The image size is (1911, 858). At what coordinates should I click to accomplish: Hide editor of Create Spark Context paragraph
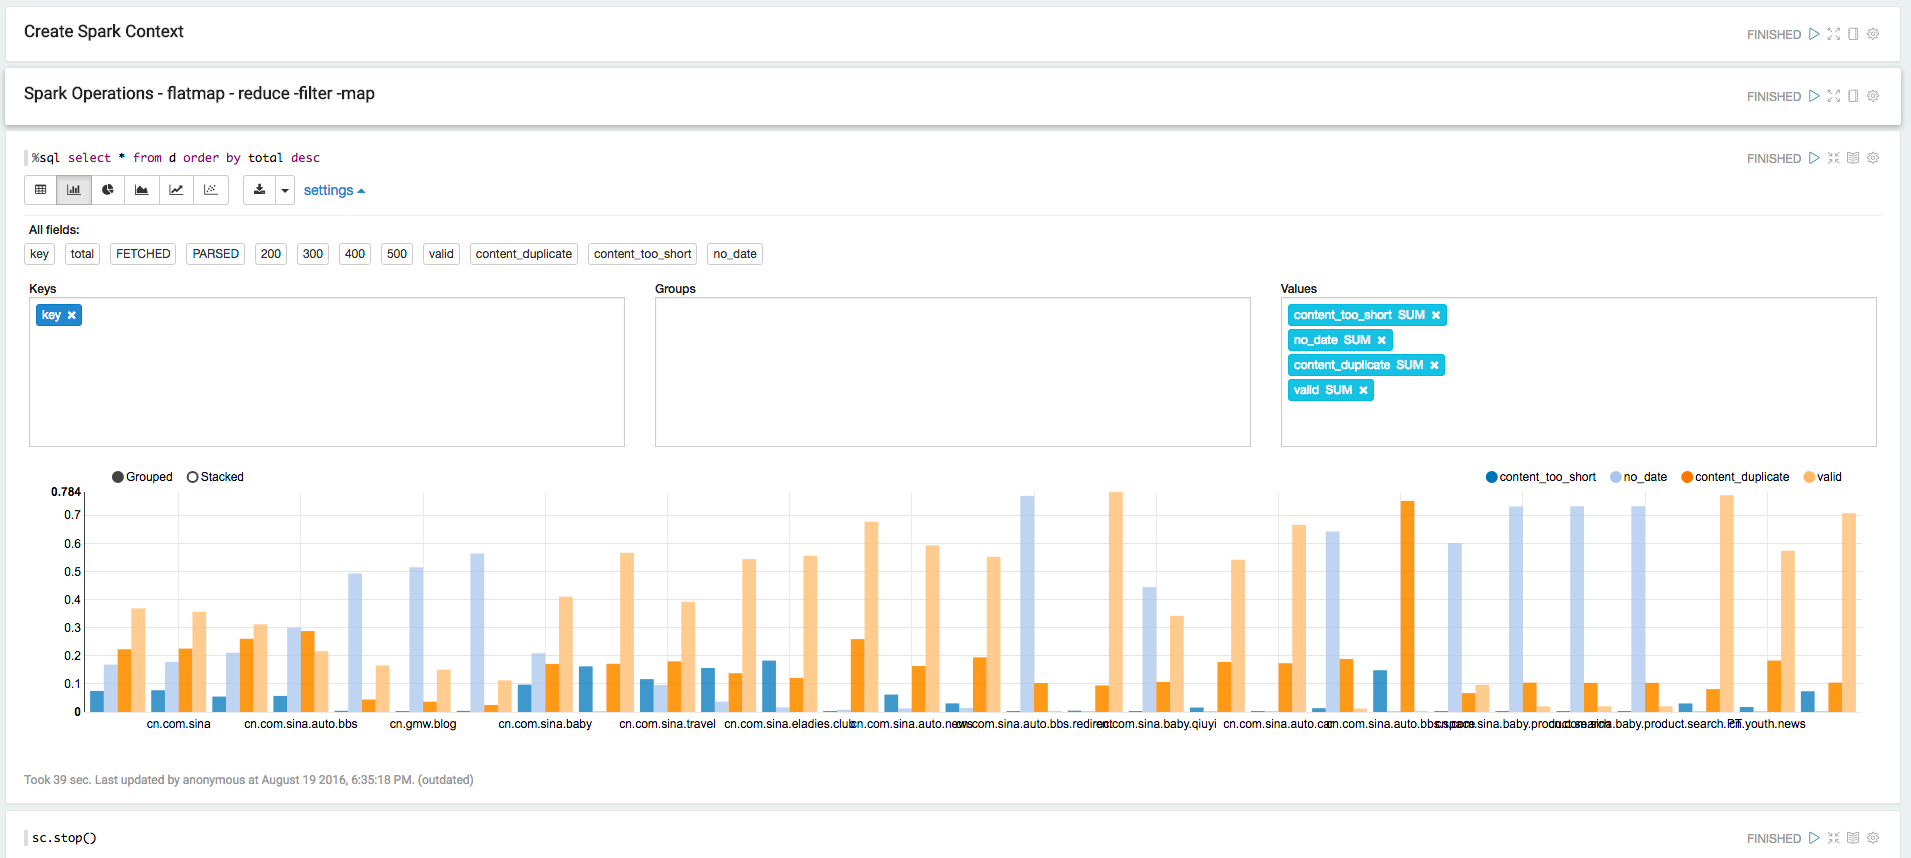point(1834,34)
